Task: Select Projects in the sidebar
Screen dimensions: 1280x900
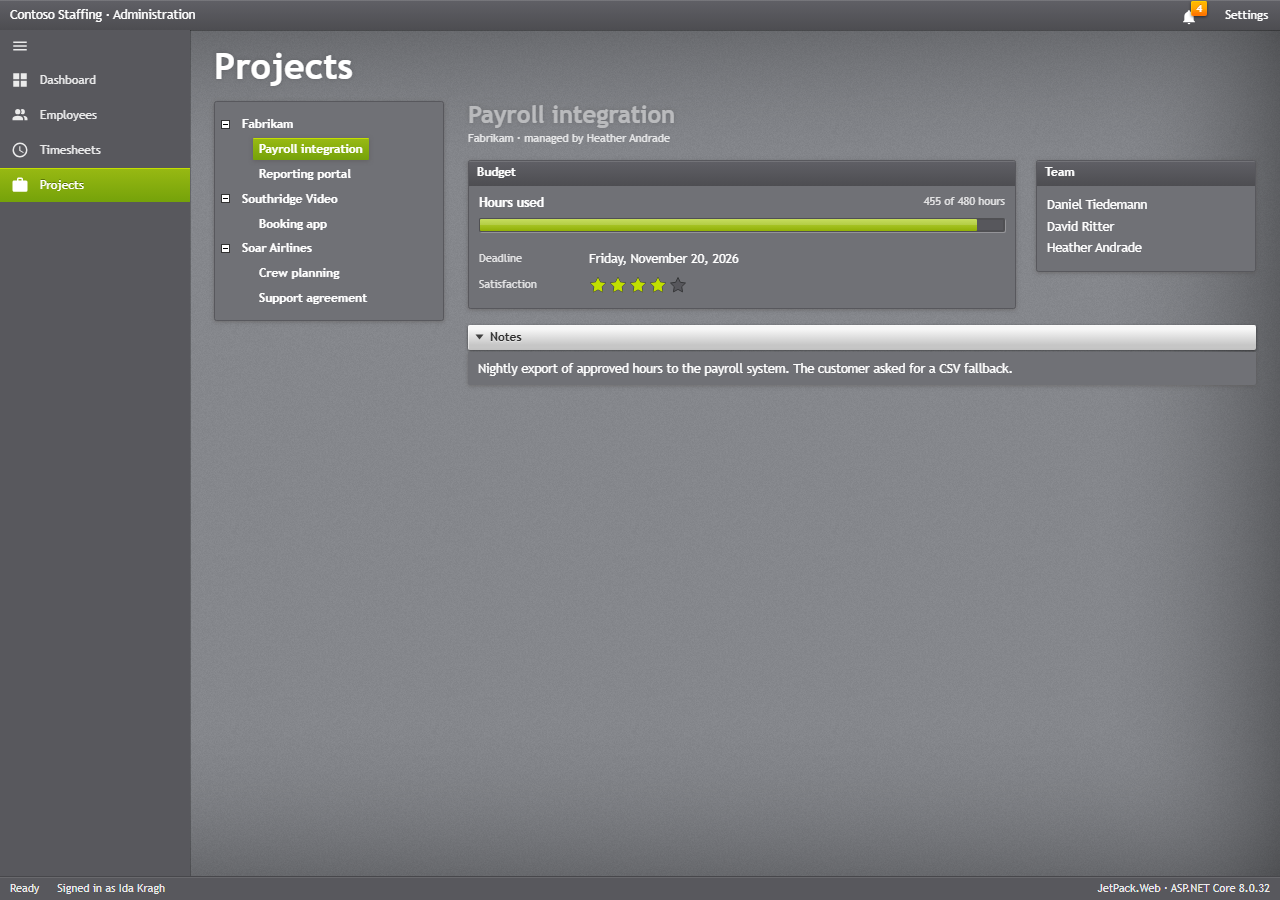Action: coord(95,185)
